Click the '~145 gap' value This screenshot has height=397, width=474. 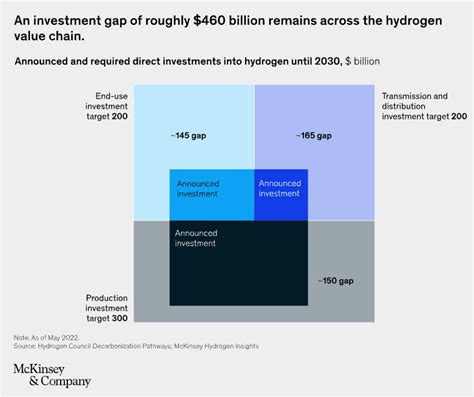188,136
